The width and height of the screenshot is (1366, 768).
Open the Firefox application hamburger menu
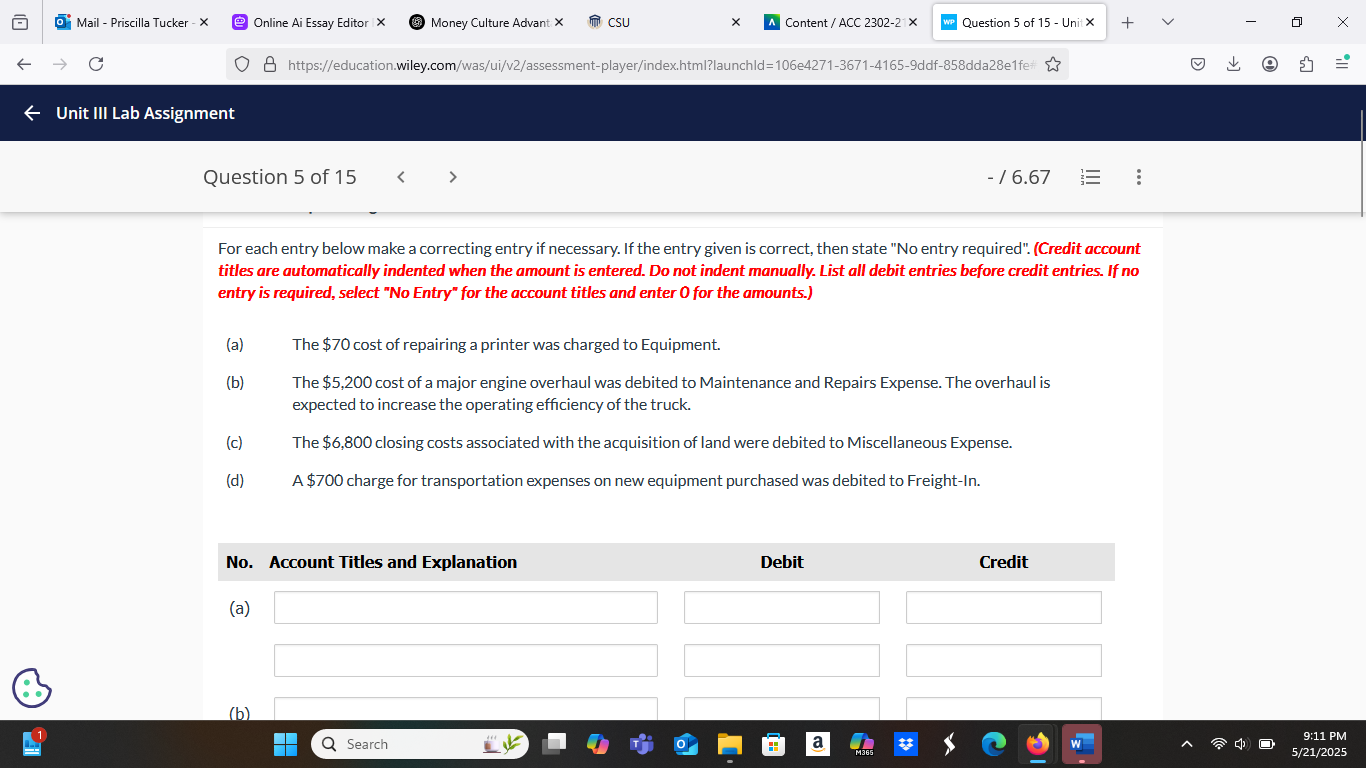[1342, 63]
